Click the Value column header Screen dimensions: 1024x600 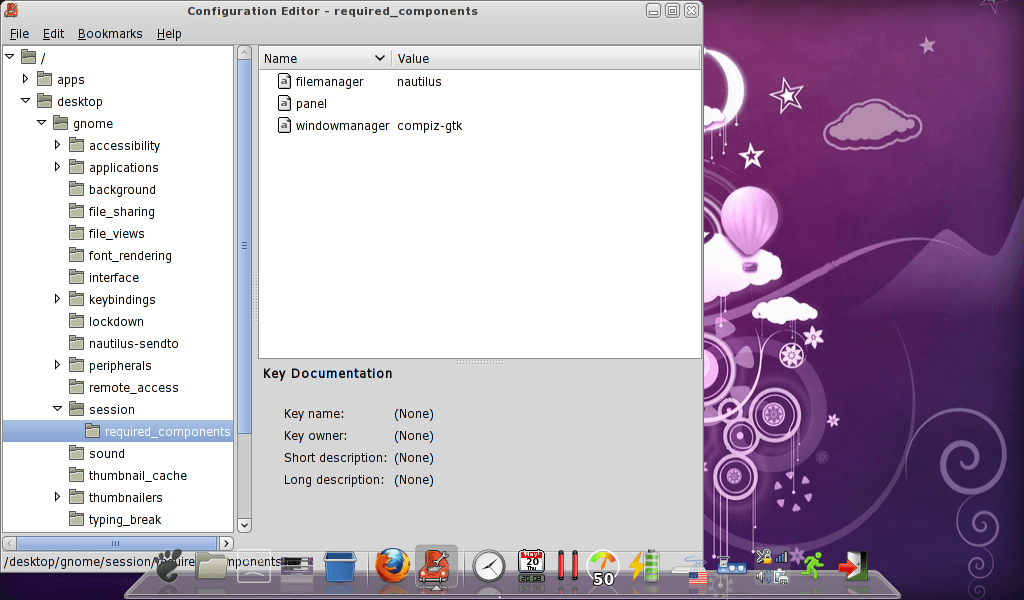pos(545,58)
